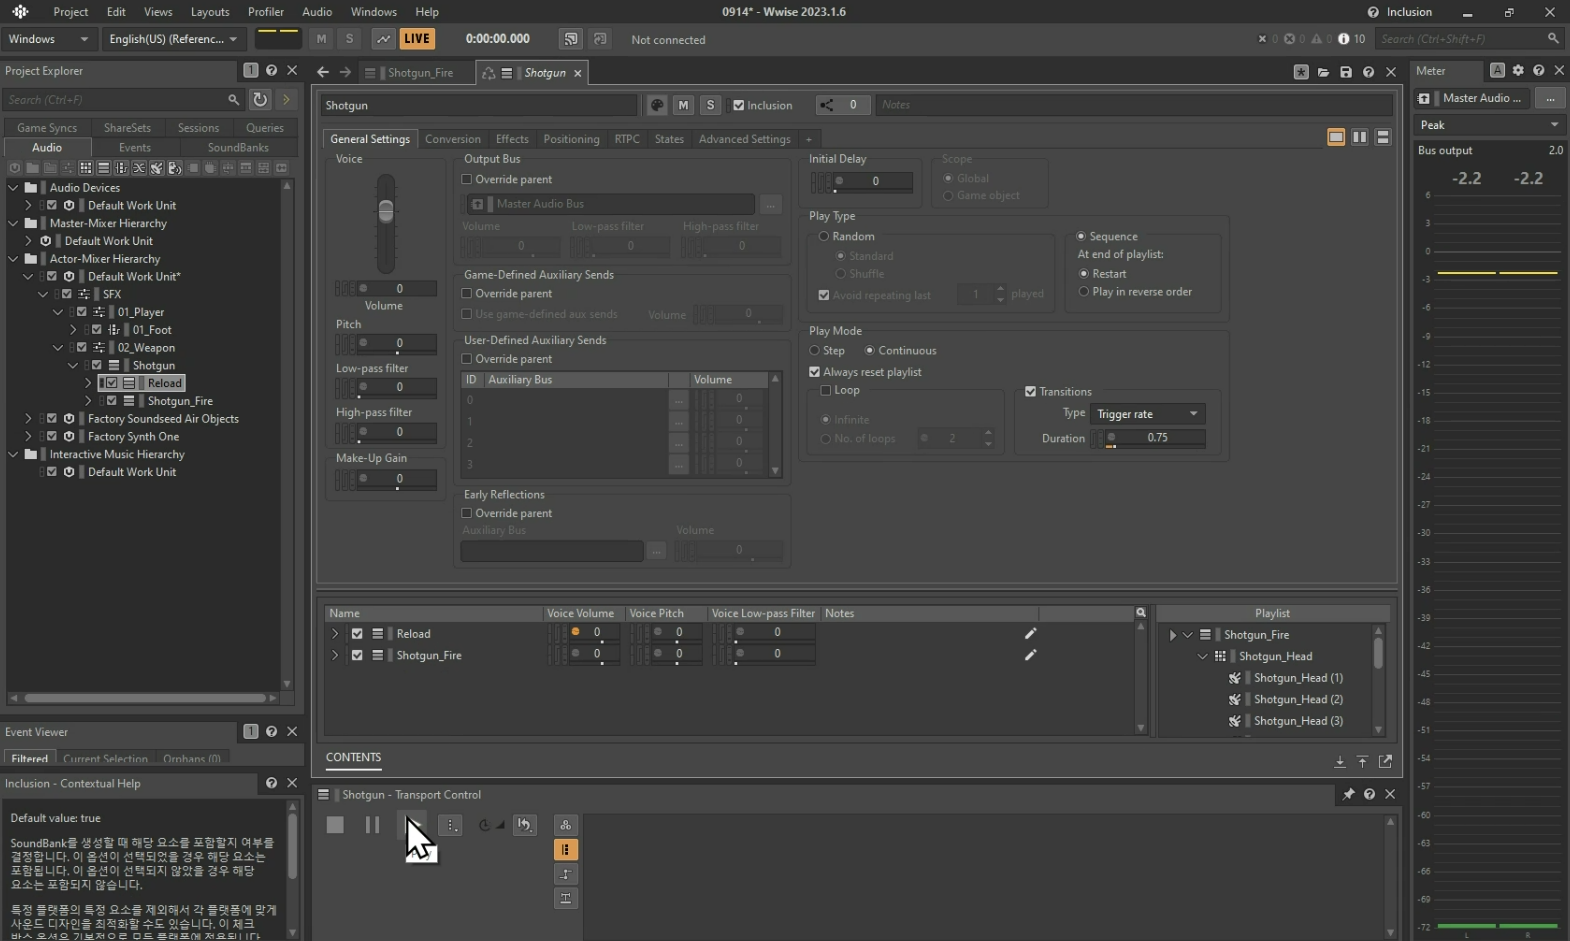Click the Solo S button beside Shotgun name
Image resolution: width=1570 pixels, height=941 pixels.
click(x=710, y=105)
